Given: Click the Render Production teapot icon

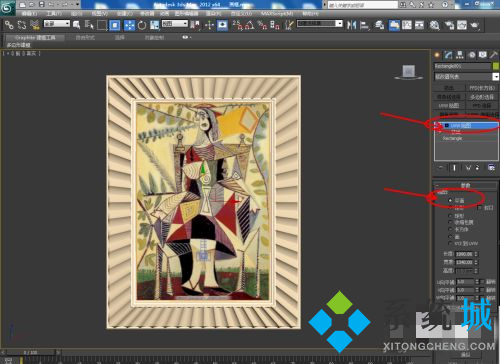Looking at the screenshot, I should [x=475, y=25].
